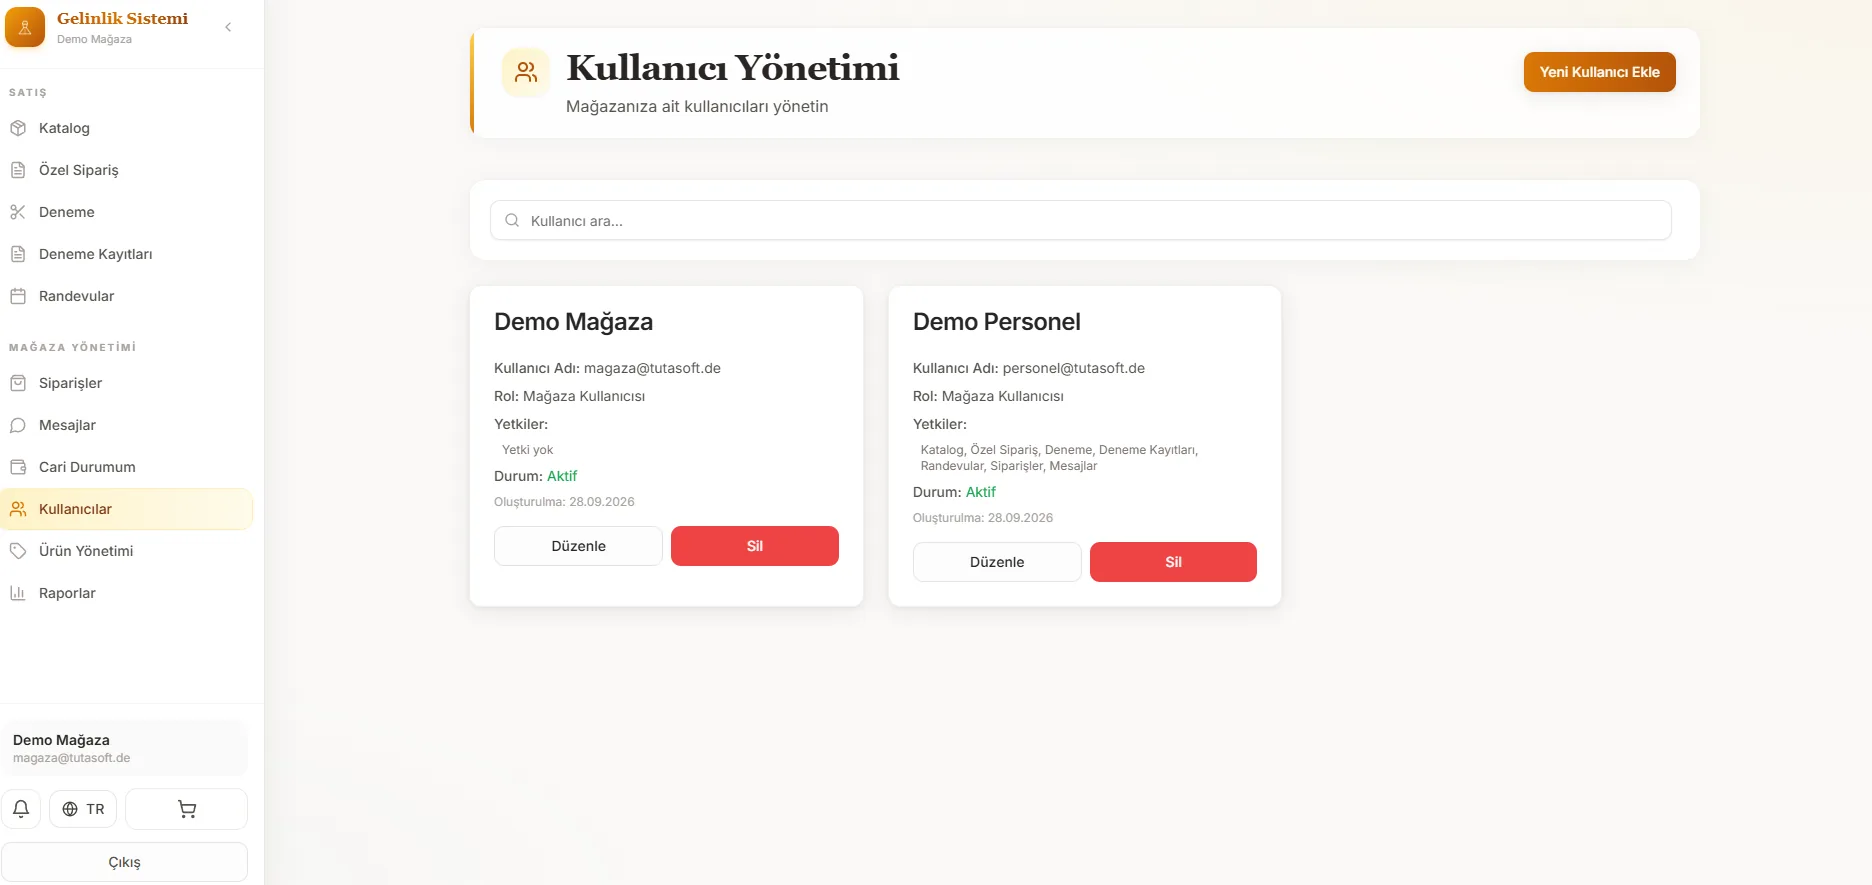Open the Demo Mağaza account box in sidebar

pos(124,748)
